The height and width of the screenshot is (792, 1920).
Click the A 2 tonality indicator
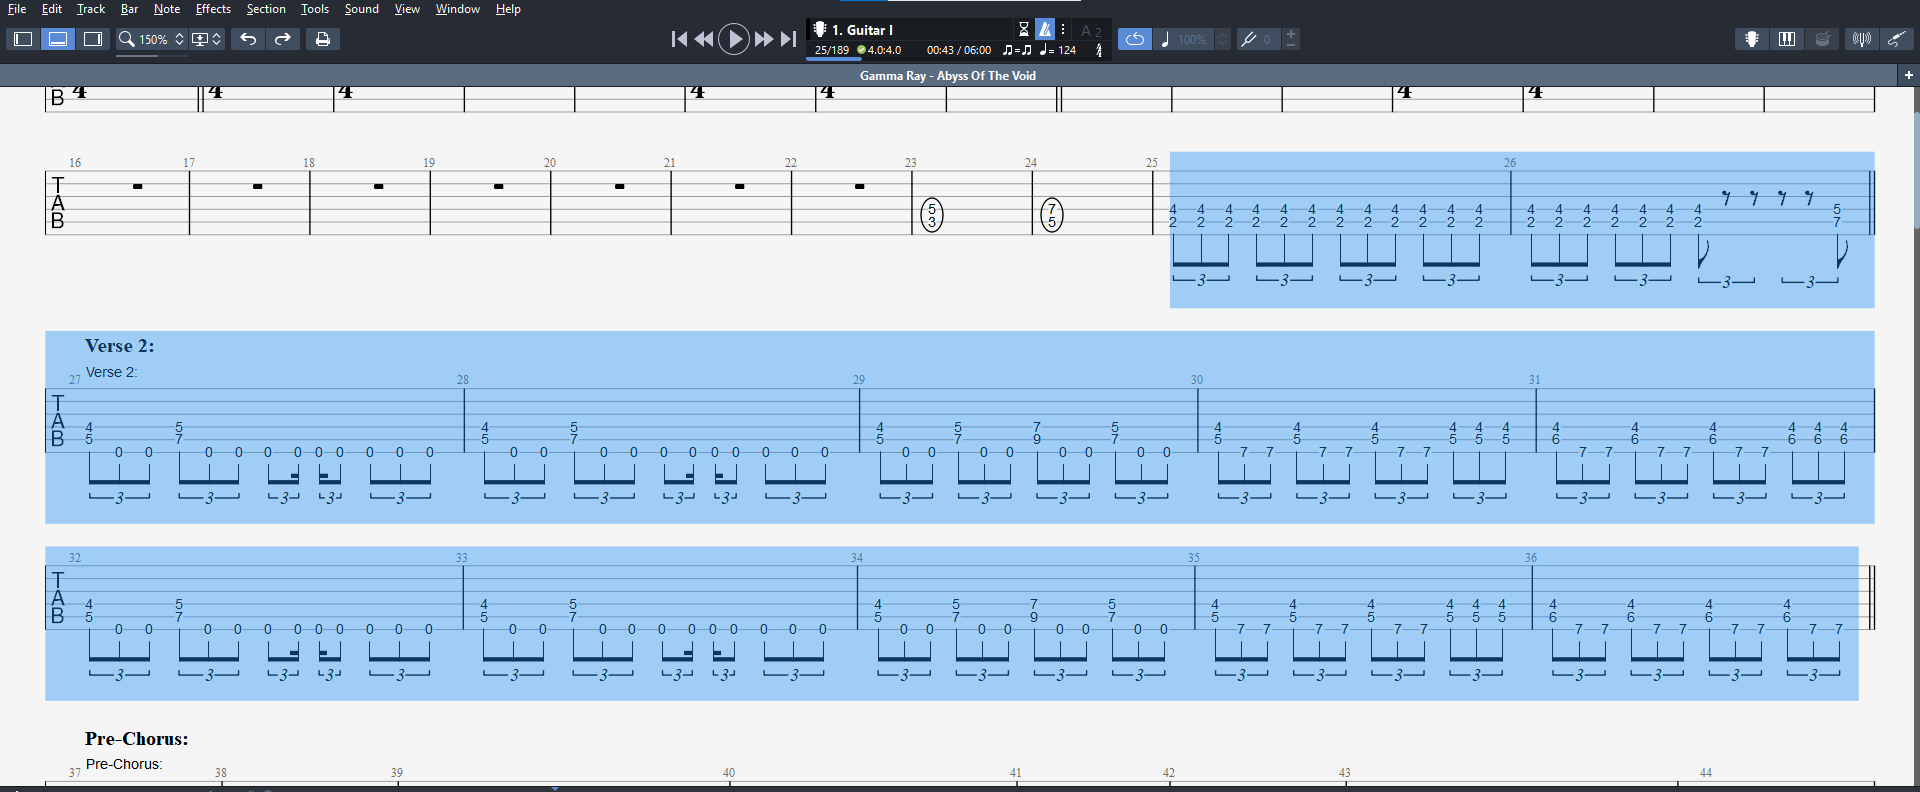1091,31
